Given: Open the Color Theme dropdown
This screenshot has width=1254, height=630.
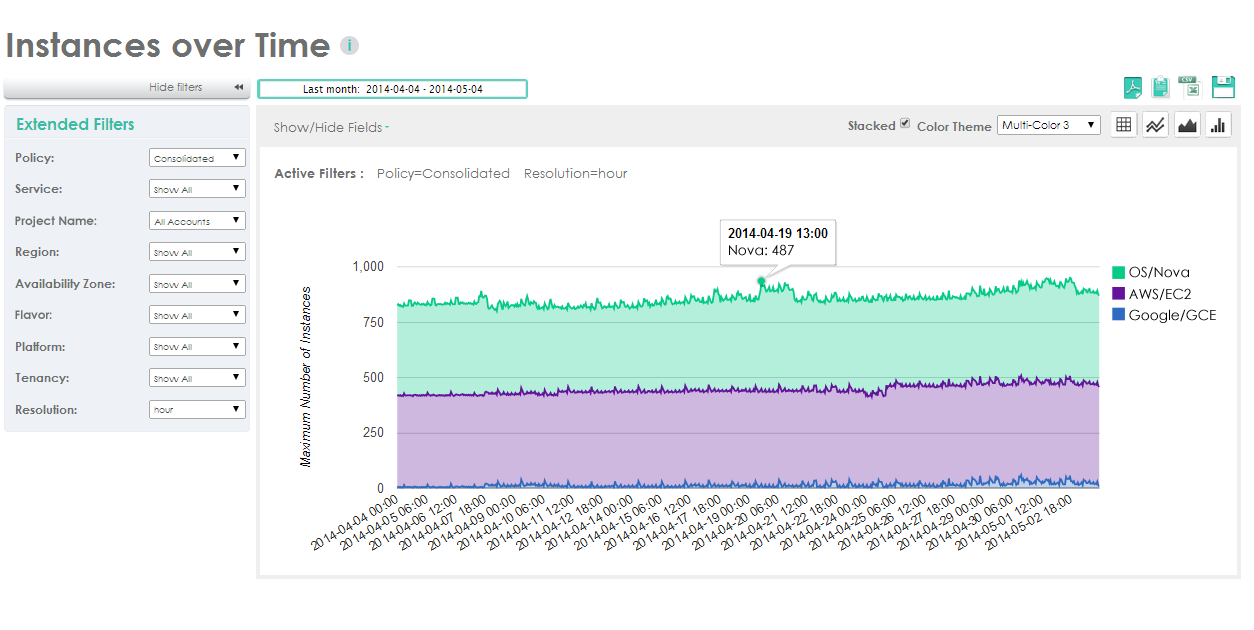Looking at the screenshot, I should (x=1049, y=125).
